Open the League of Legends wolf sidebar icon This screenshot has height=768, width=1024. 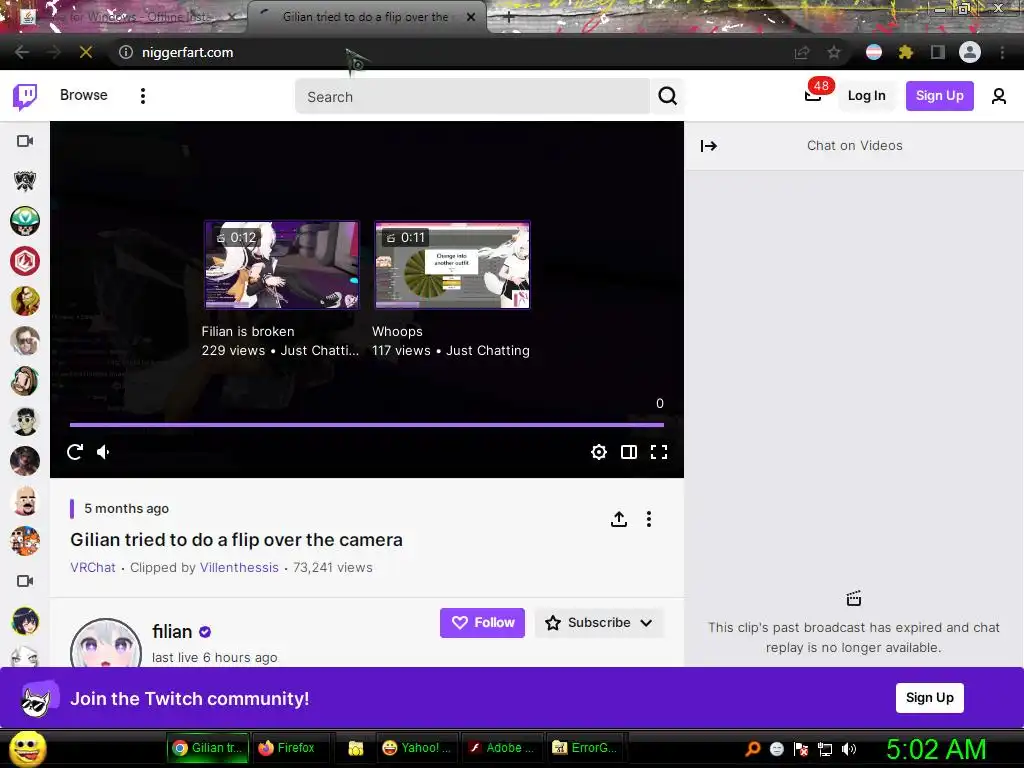(x=25, y=181)
